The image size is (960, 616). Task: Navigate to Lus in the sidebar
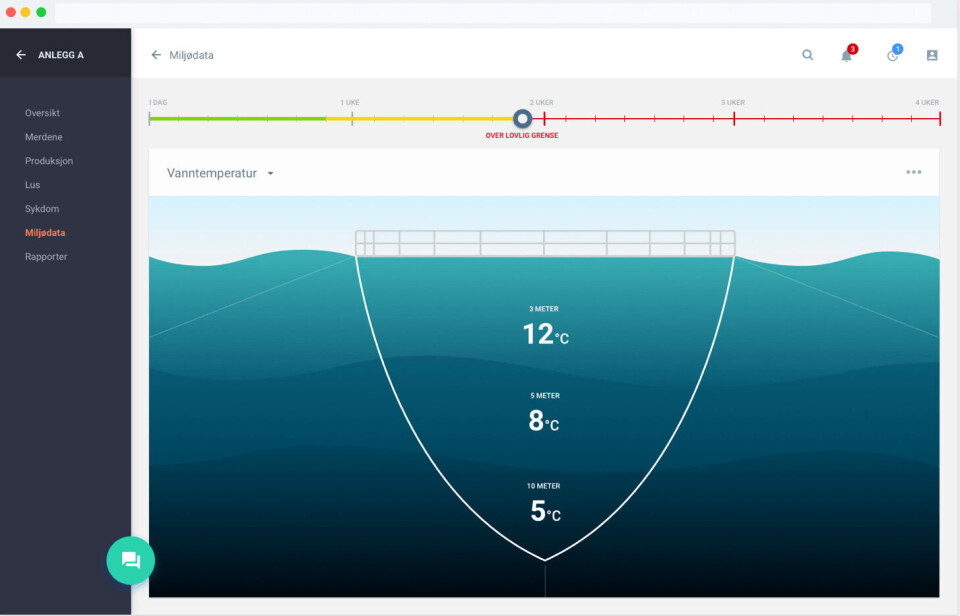coord(33,185)
